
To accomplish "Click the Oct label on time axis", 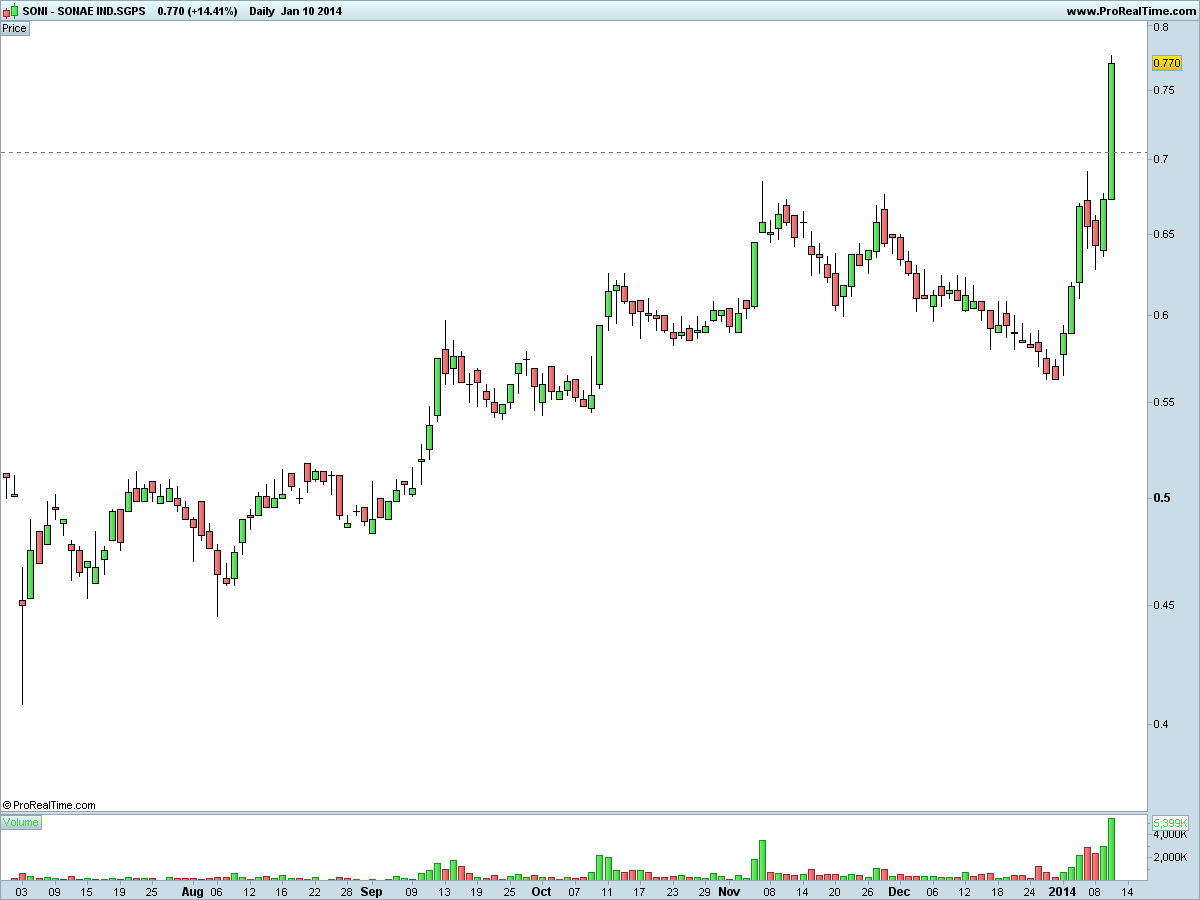I will click(541, 891).
